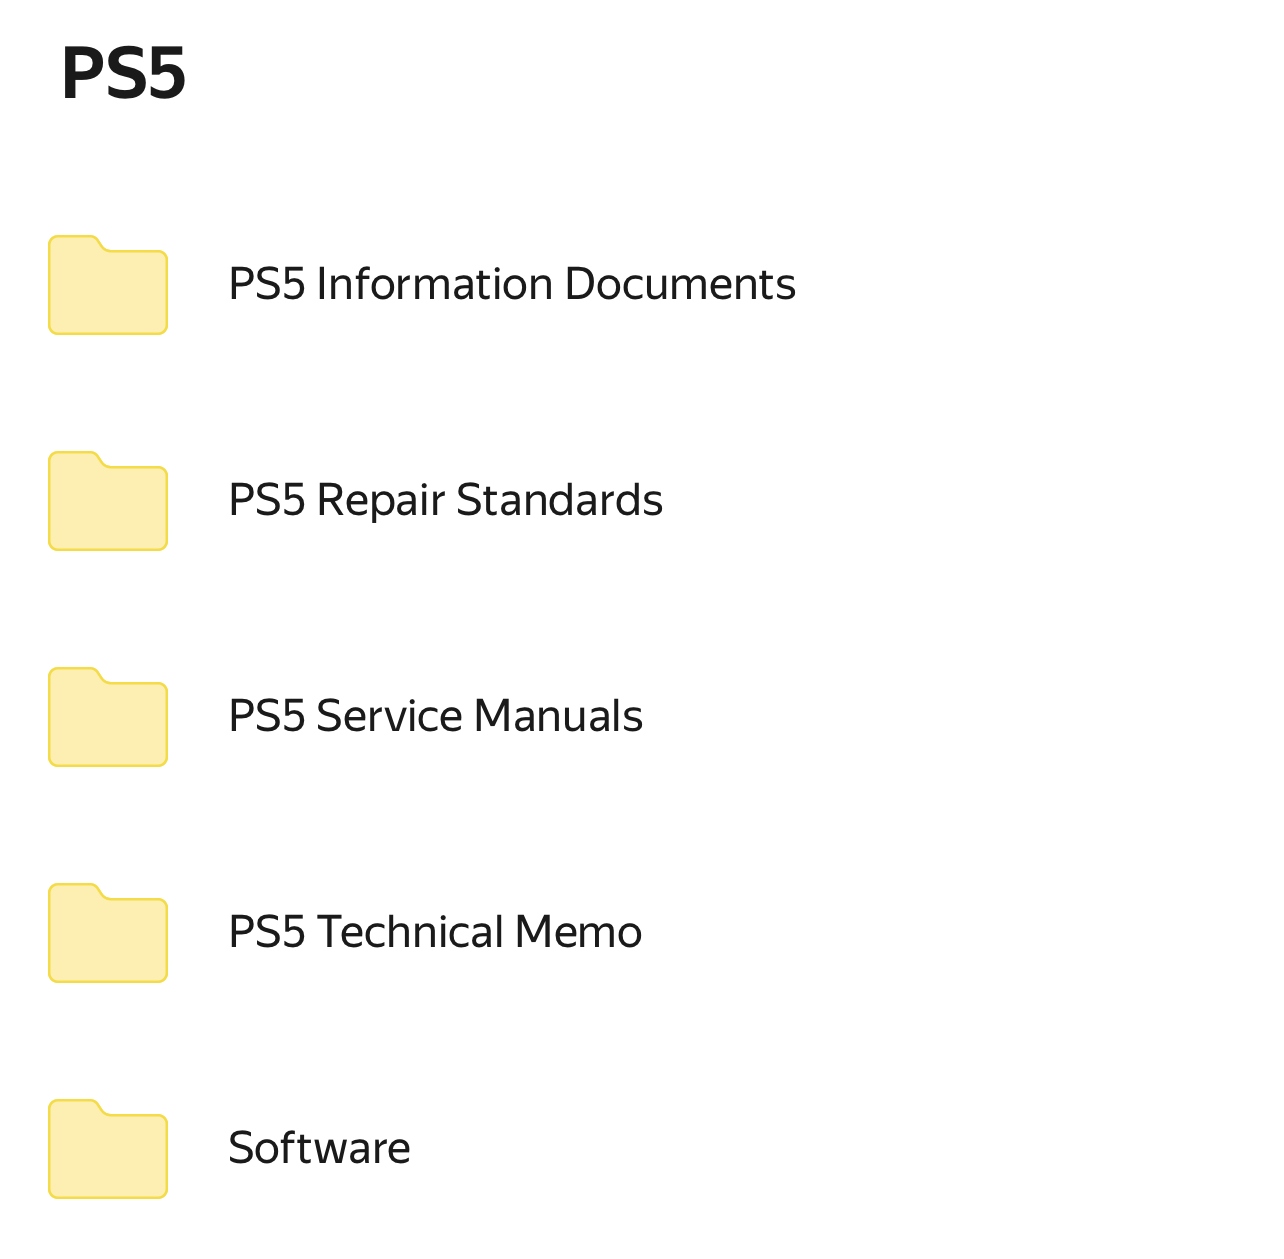Viewport: 1284px width, 1259px height.
Task: Browse into the Software directory entry
Action: click(642, 1149)
